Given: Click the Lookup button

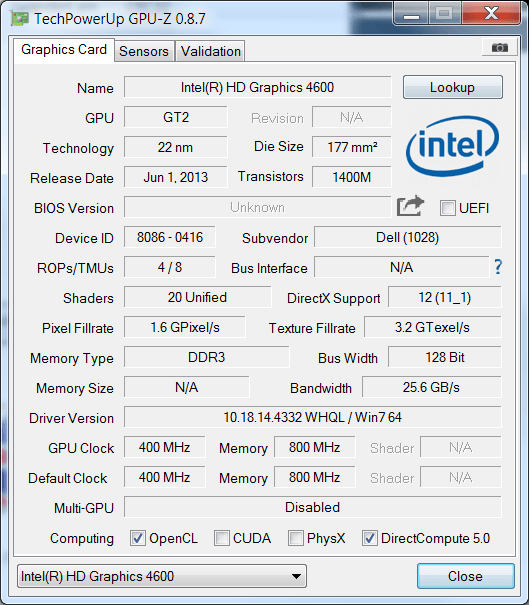Looking at the screenshot, I should (x=453, y=87).
